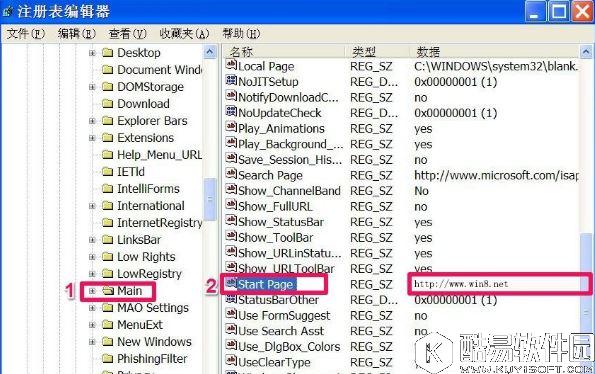Image resolution: width=595 pixels, height=374 pixels.
Task: Open the 查看(V) menu
Action: [x=127, y=34]
